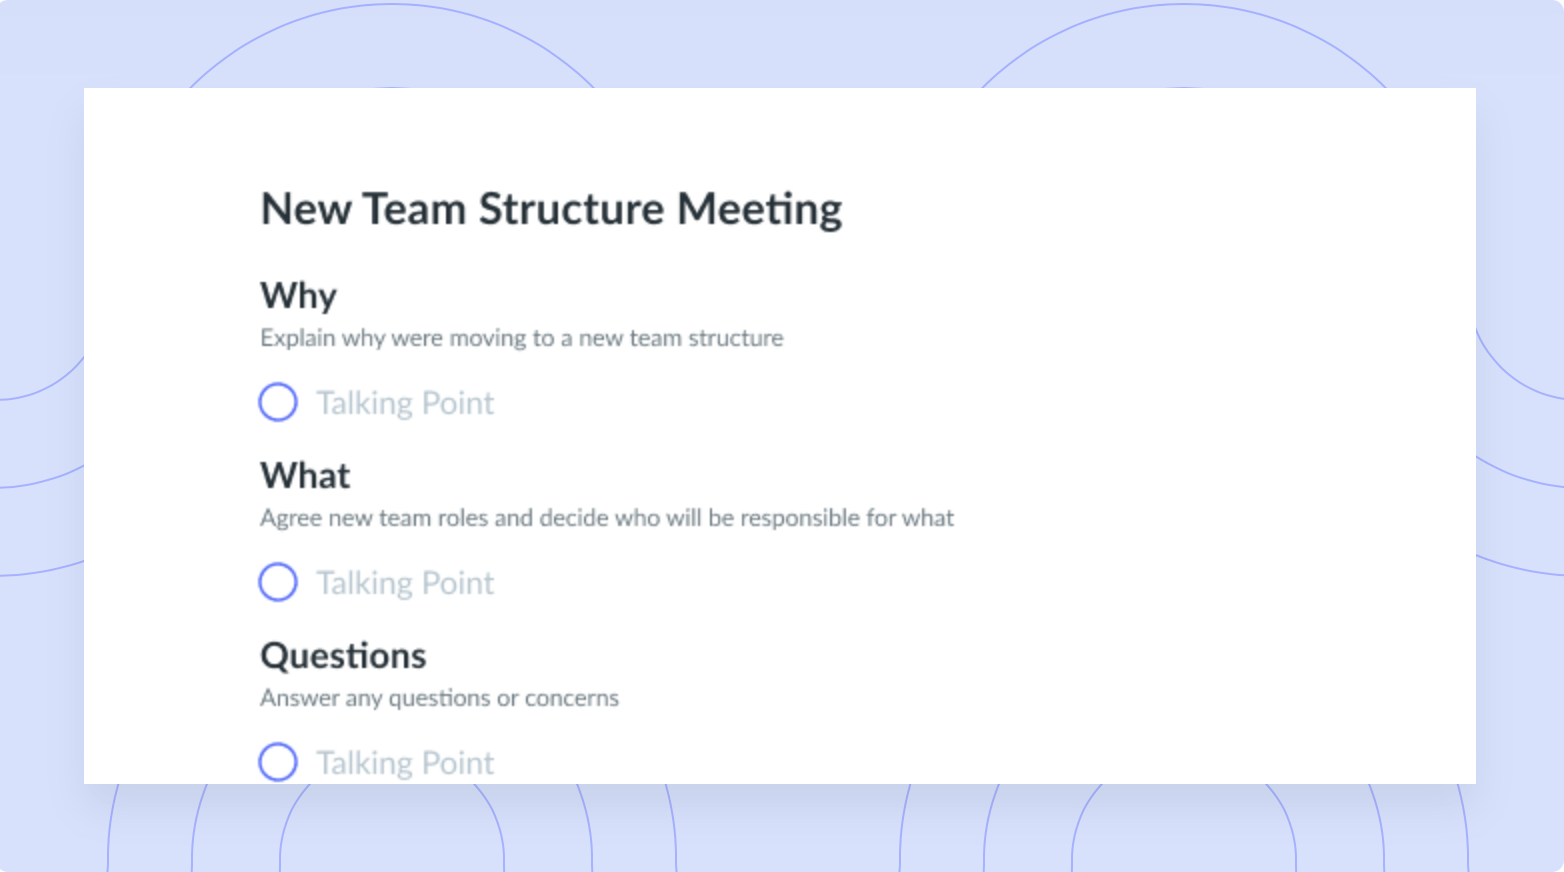Select the 'What' section heading
Viewport: 1564px width, 872px height.
pos(305,475)
